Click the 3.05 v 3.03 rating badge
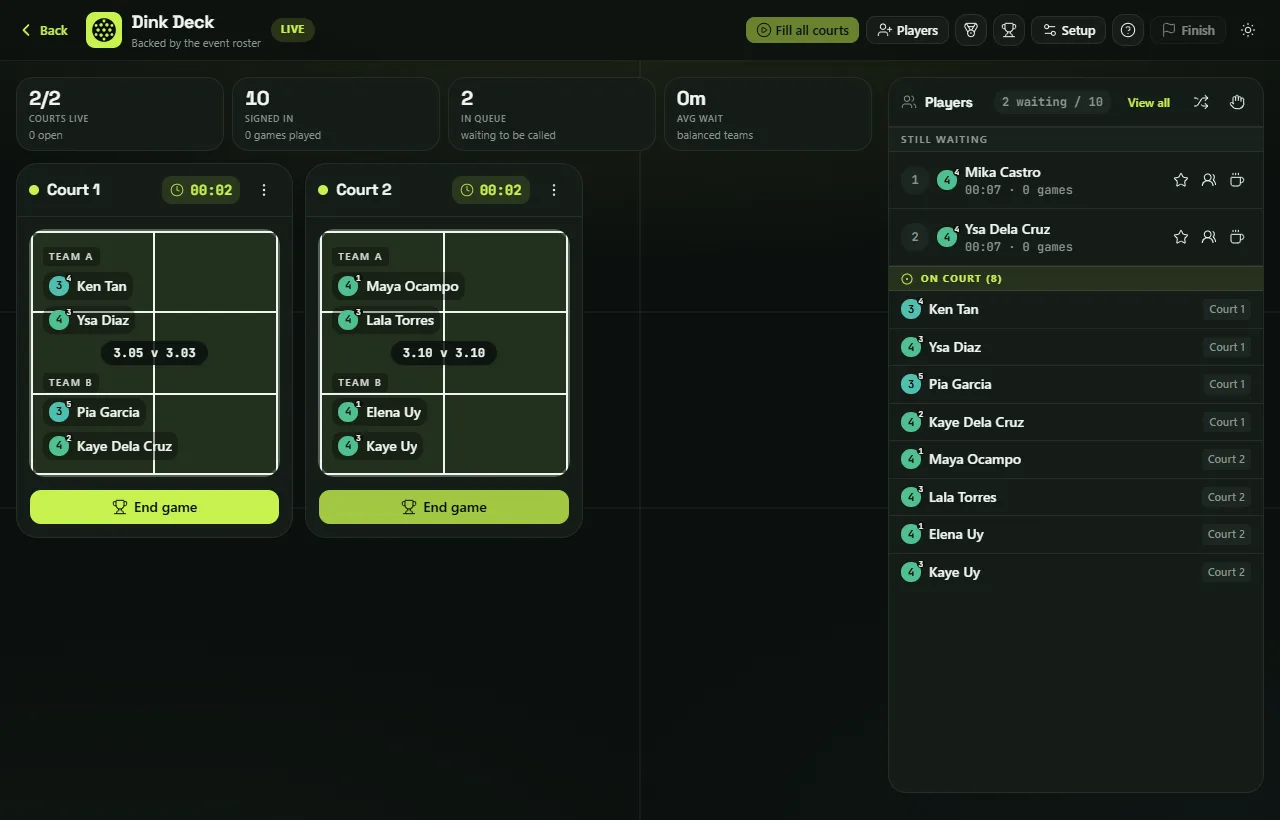 pyautogui.click(x=154, y=353)
